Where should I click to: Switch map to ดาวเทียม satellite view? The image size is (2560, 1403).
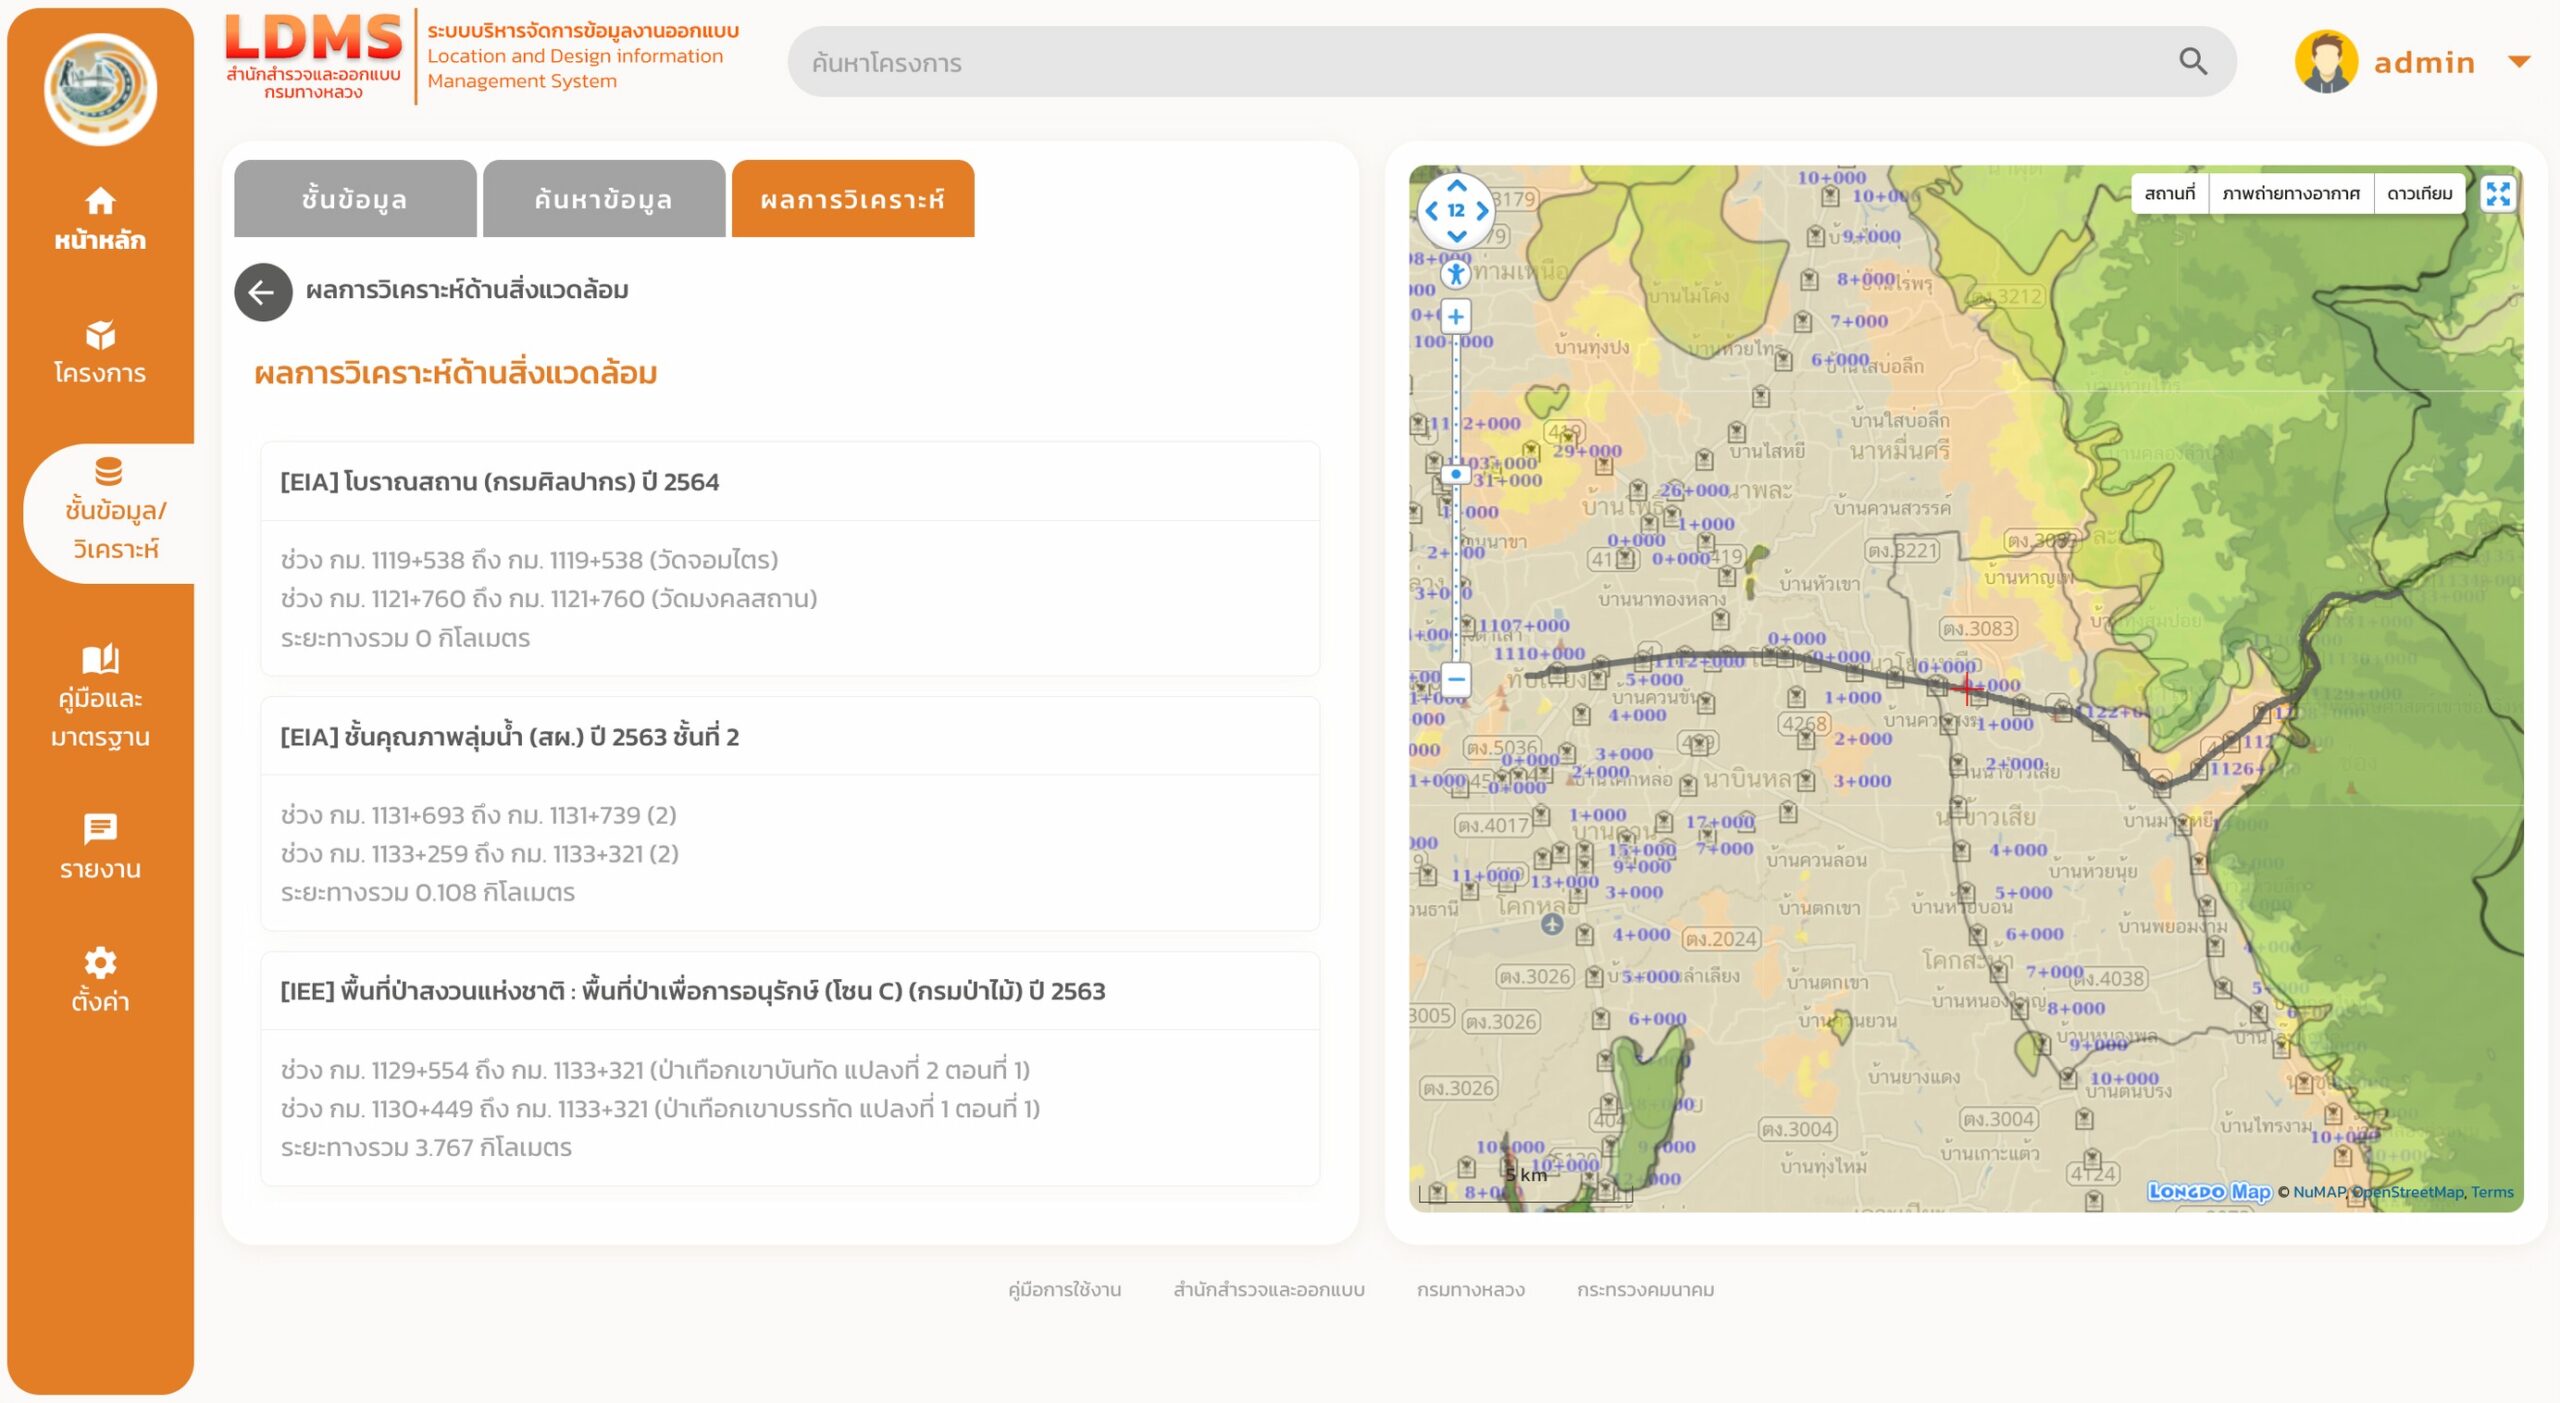(2419, 194)
